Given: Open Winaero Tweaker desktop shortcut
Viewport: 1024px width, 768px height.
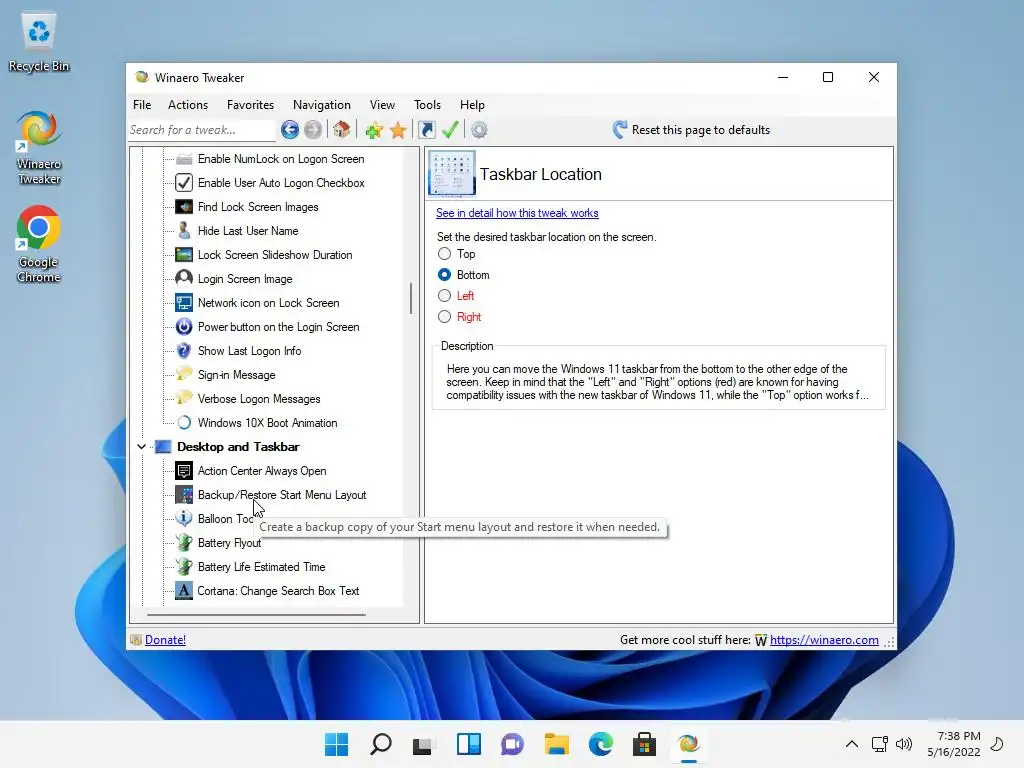Looking at the screenshot, I should point(39,148).
